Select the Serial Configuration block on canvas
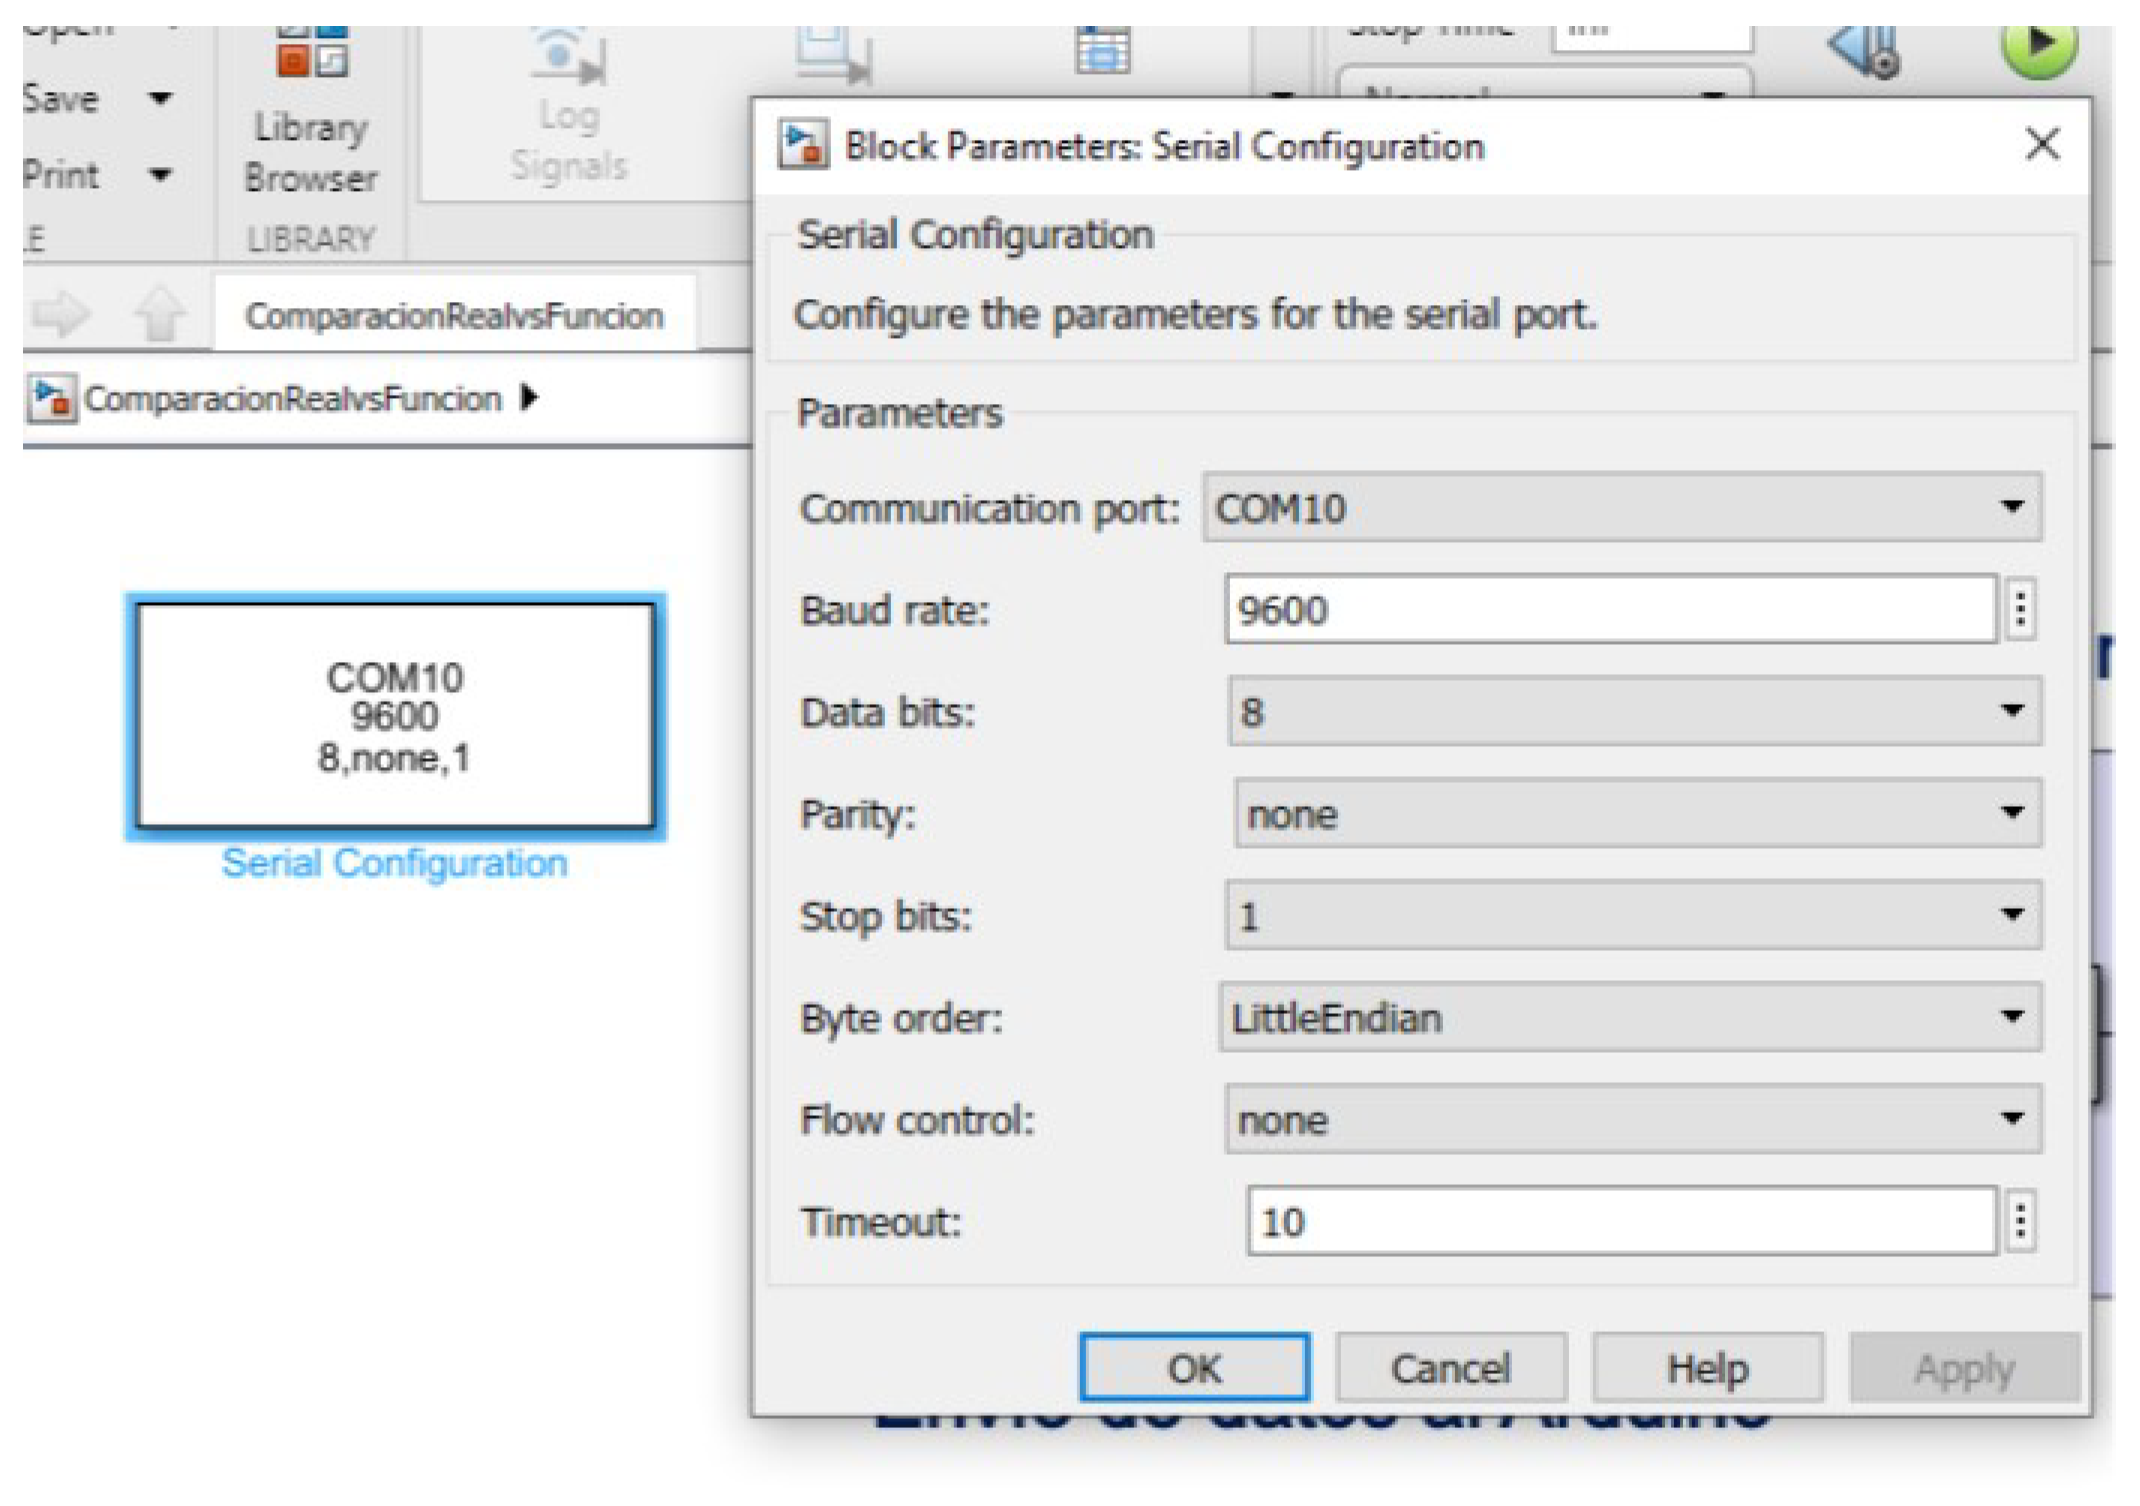Viewport: 2140px width, 1506px height. pyautogui.click(x=395, y=716)
